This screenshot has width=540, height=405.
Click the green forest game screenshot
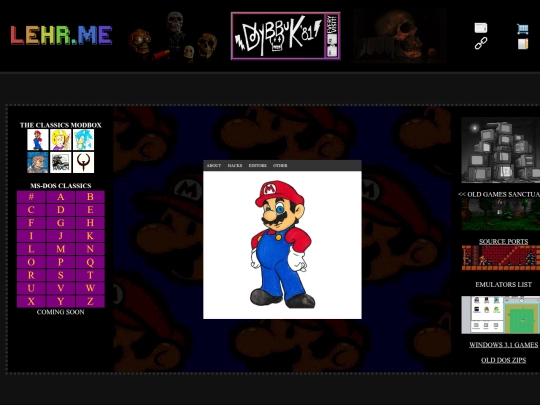501,215
